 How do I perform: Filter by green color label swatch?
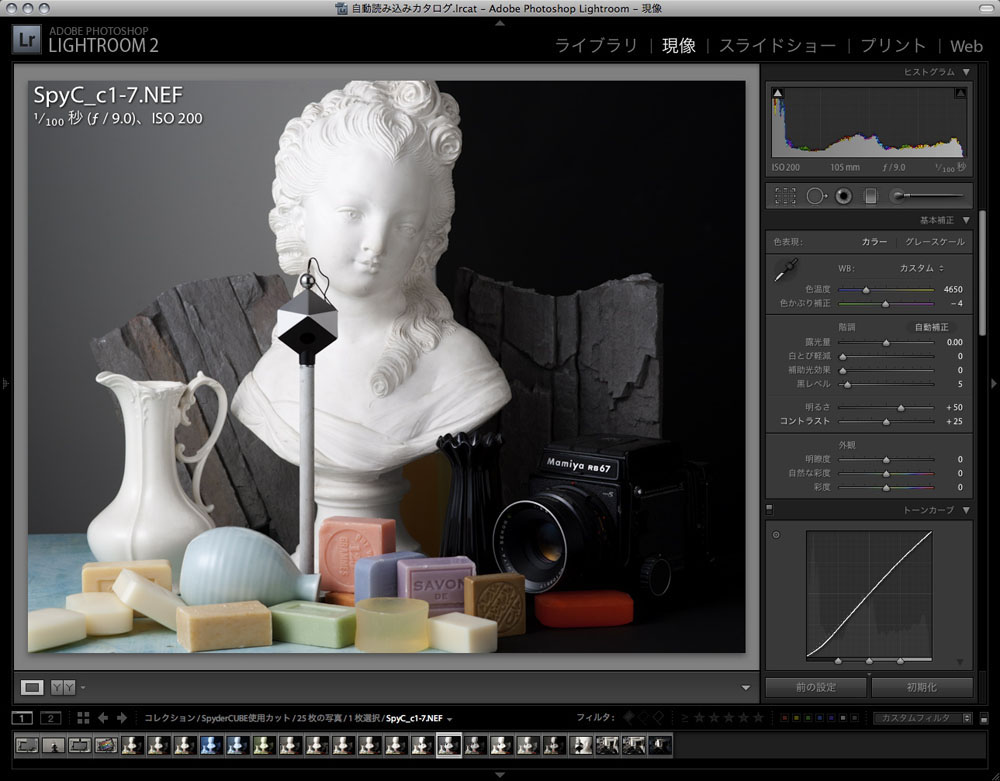[808, 718]
